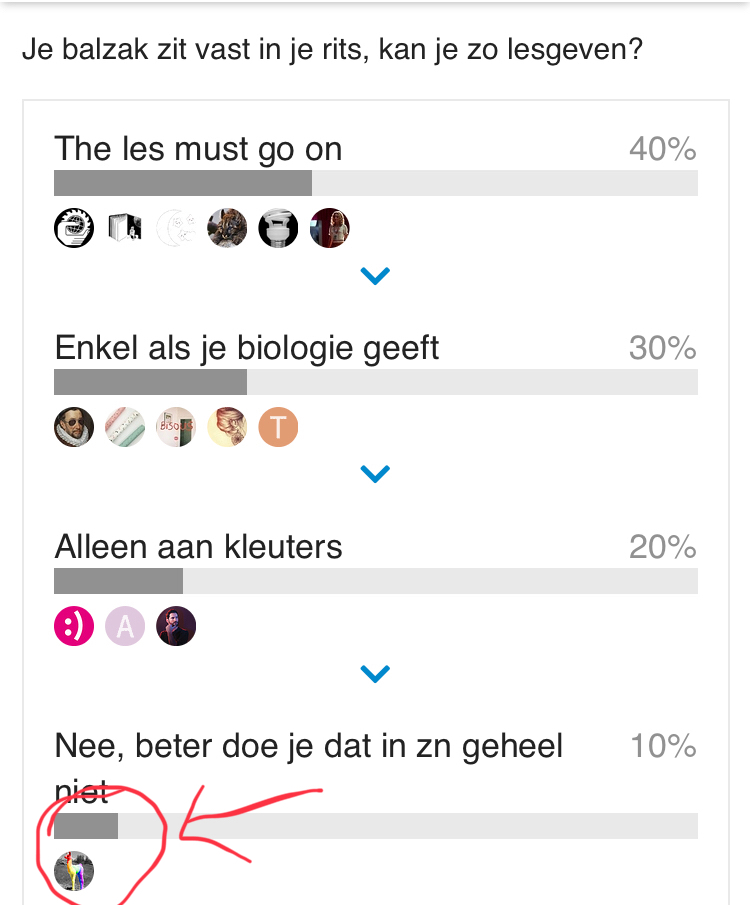Viewport: 750px width, 905px height.
Task: Click the 40% result progress bar
Action: coord(375,183)
